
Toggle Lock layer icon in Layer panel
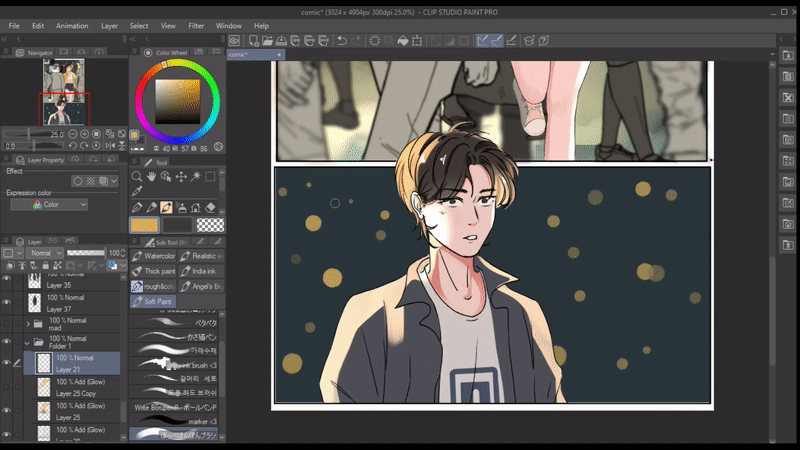[x=45, y=265]
